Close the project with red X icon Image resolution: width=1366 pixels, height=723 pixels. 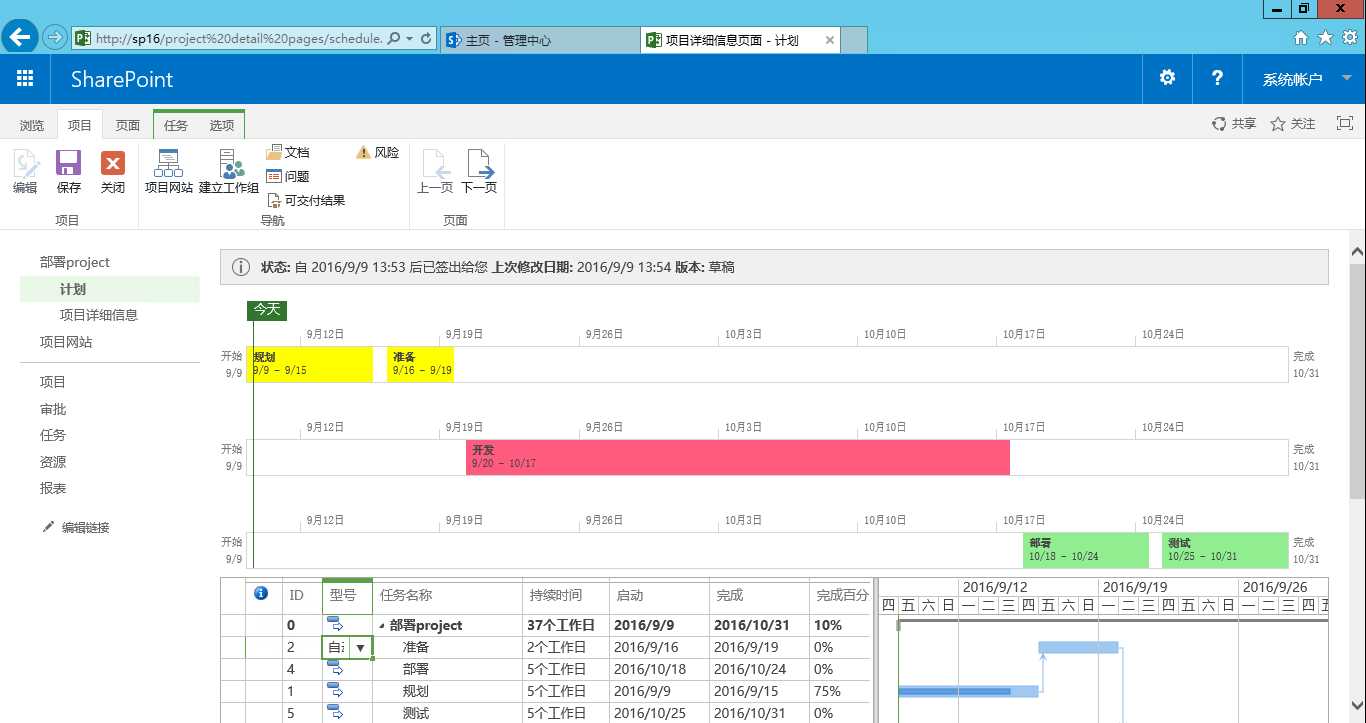tap(113, 171)
